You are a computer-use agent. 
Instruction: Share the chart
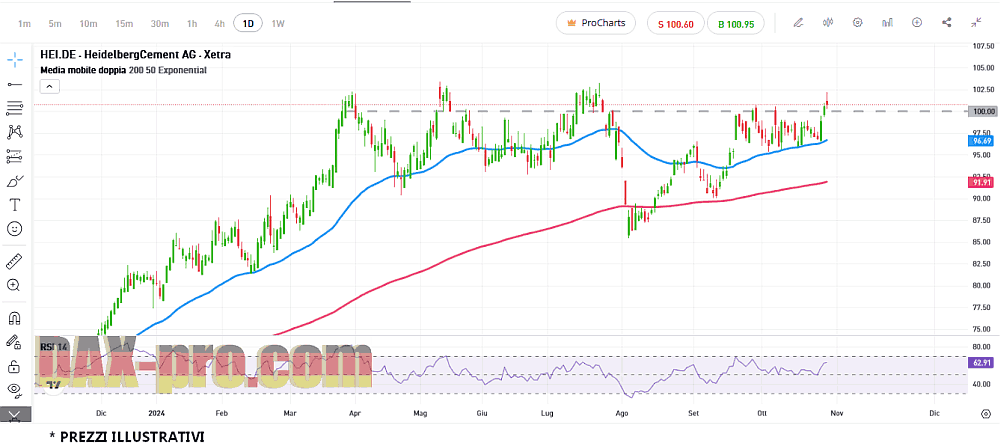(x=946, y=23)
